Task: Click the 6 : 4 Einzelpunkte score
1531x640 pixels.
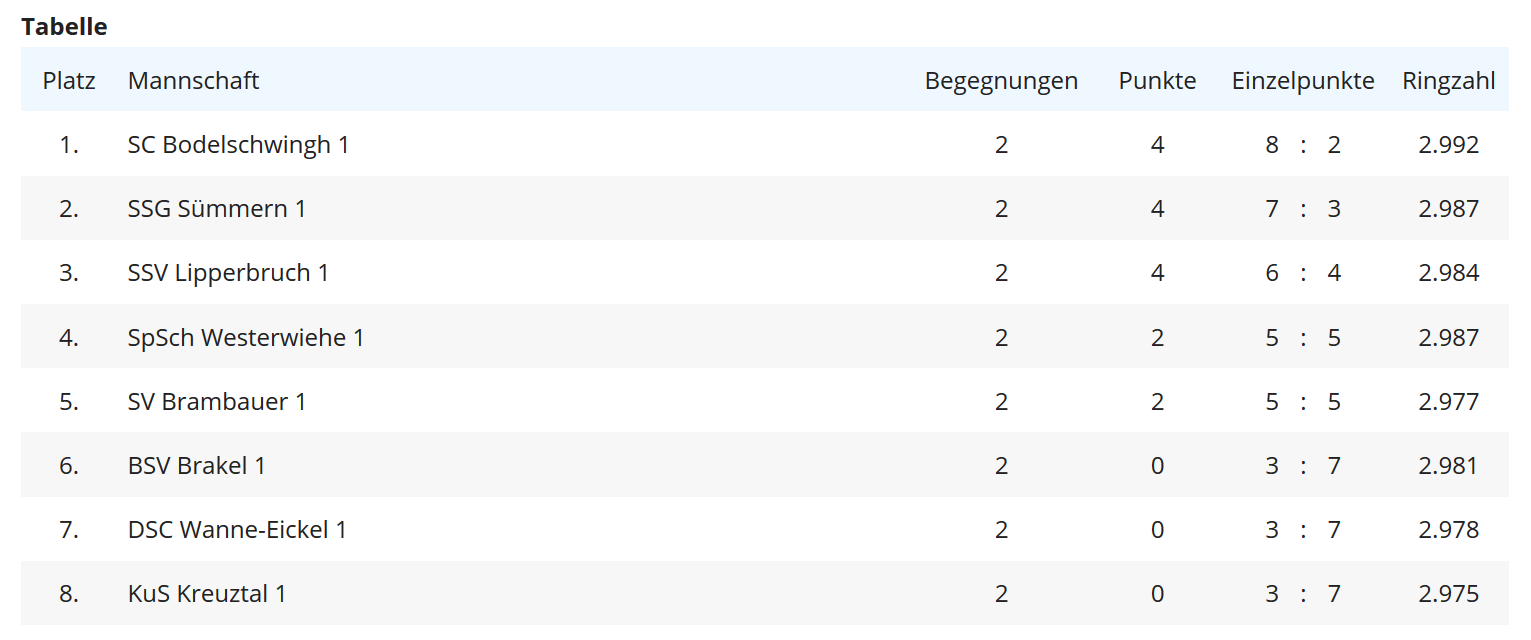Action: click(1303, 273)
